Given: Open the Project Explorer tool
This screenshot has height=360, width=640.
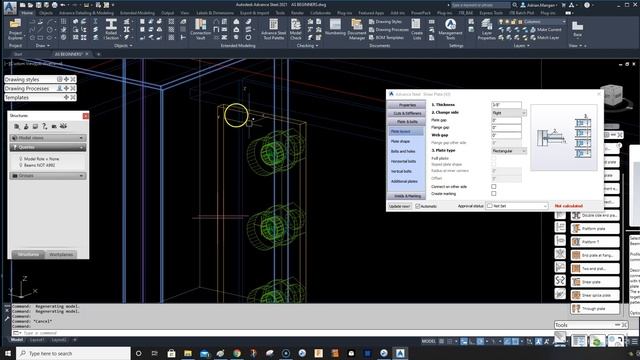Looking at the screenshot, I should (x=15, y=29).
